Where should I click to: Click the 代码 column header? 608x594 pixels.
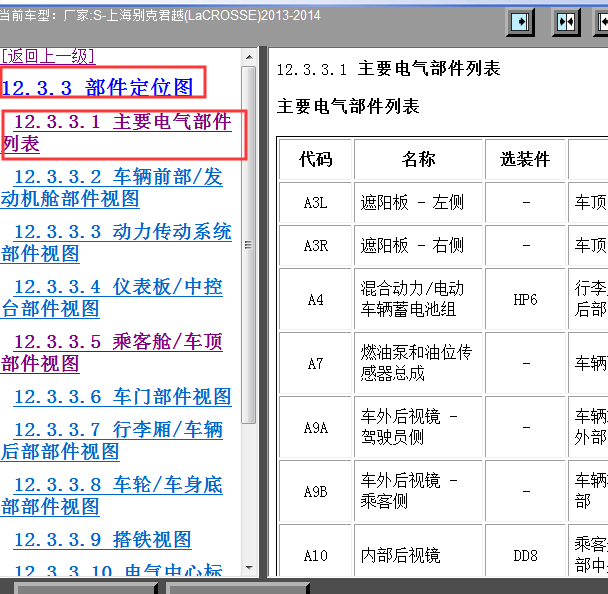pyautogui.click(x=315, y=159)
